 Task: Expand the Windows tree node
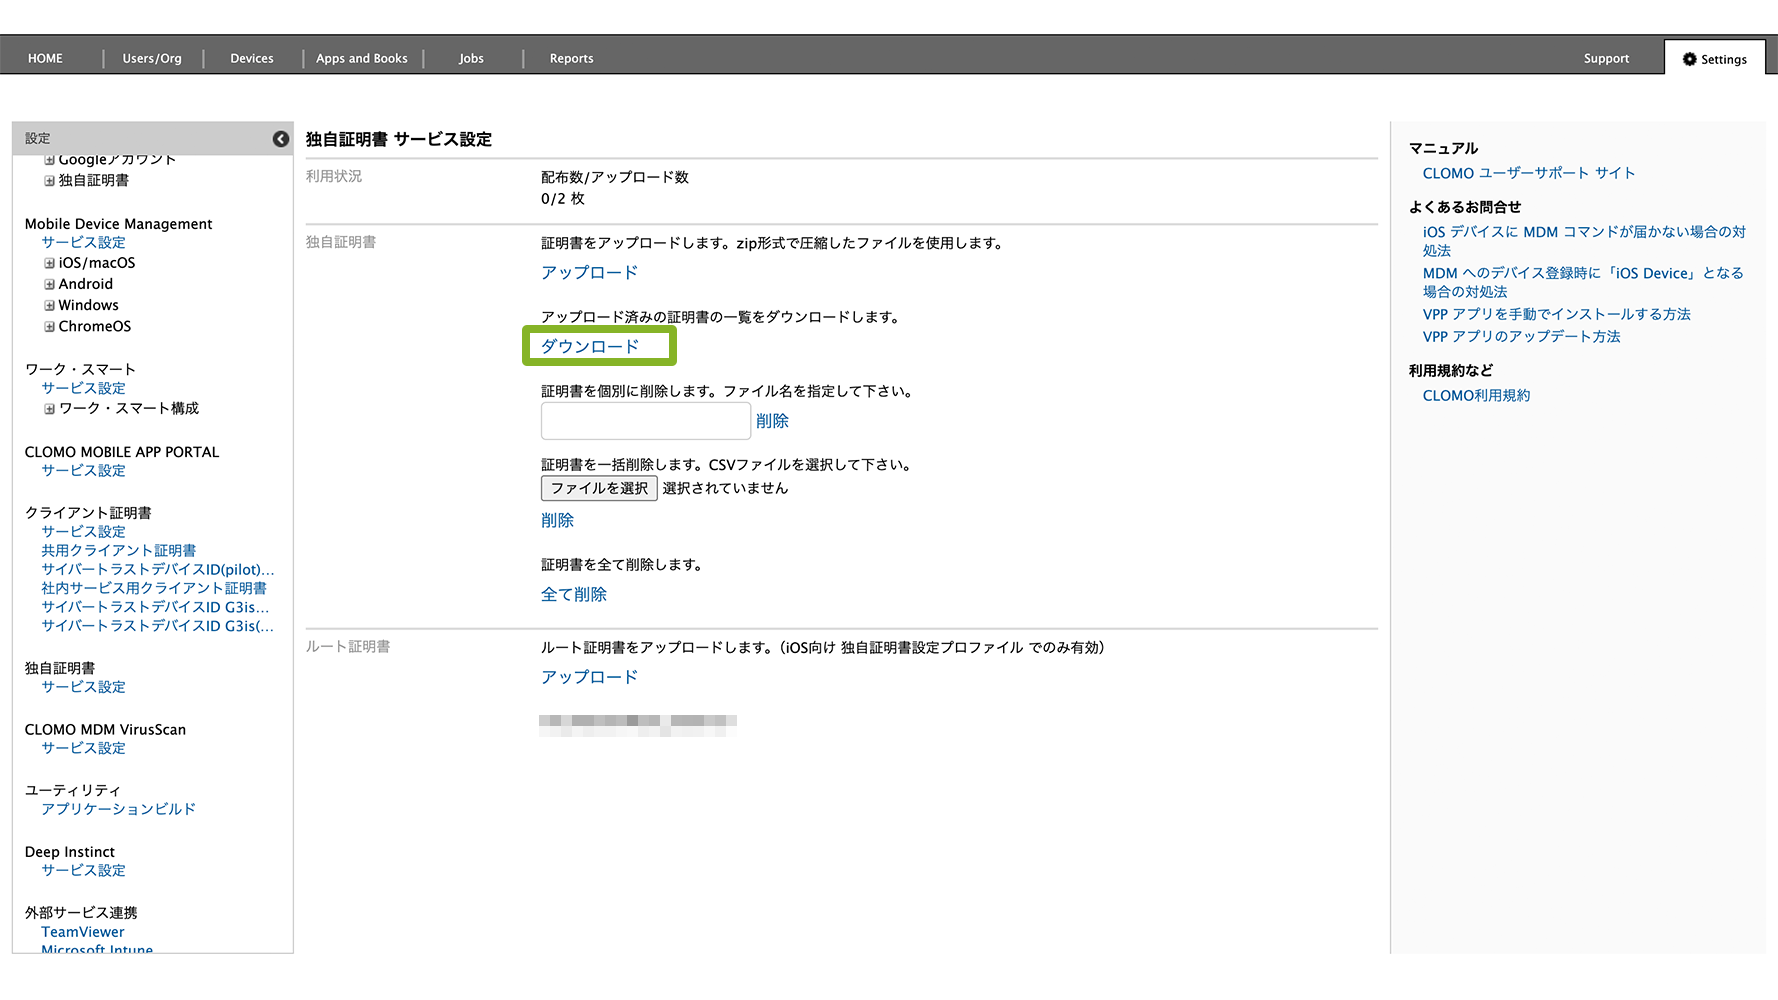(49, 305)
